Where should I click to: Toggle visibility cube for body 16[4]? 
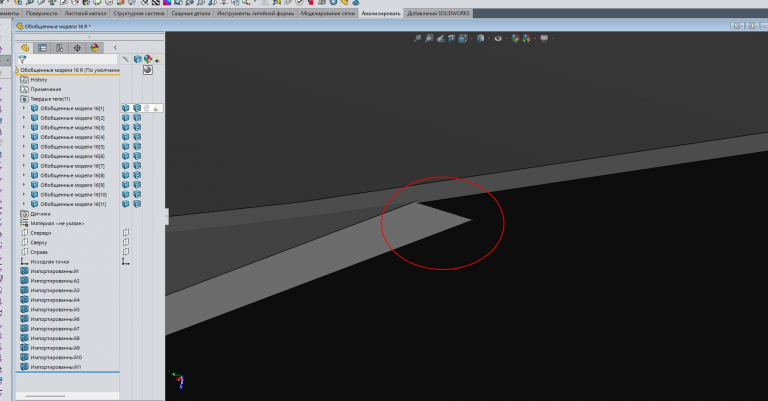coord(126,137)
